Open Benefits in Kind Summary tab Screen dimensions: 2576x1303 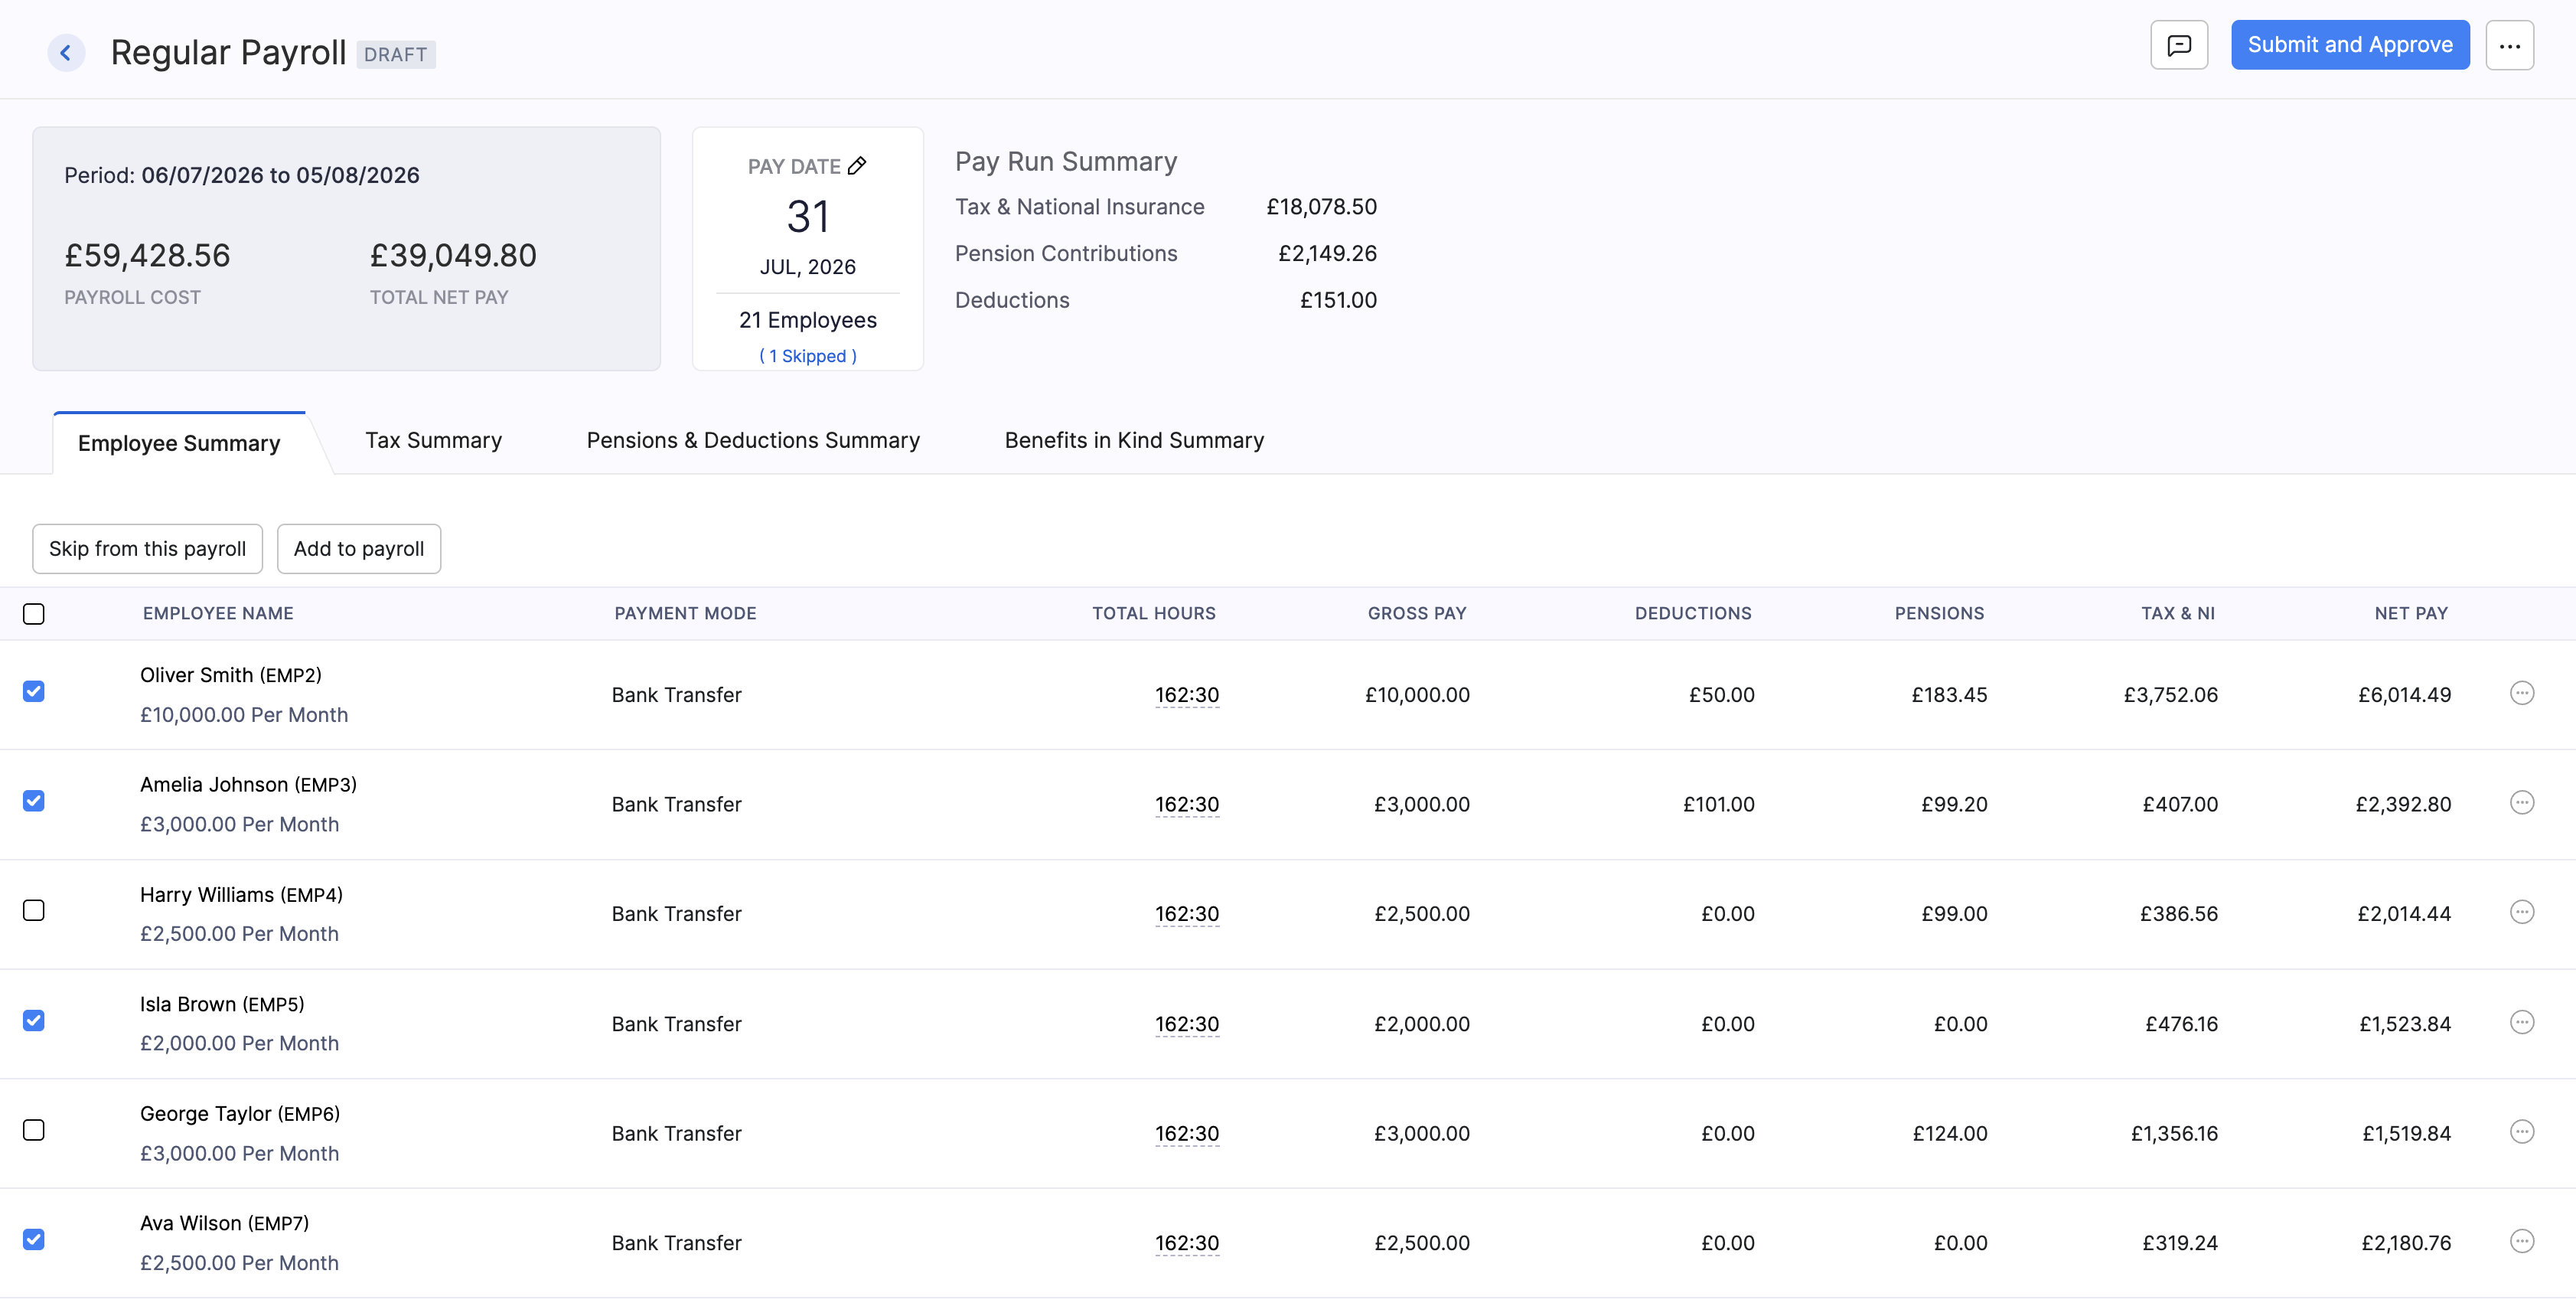tap(1134, 441)
